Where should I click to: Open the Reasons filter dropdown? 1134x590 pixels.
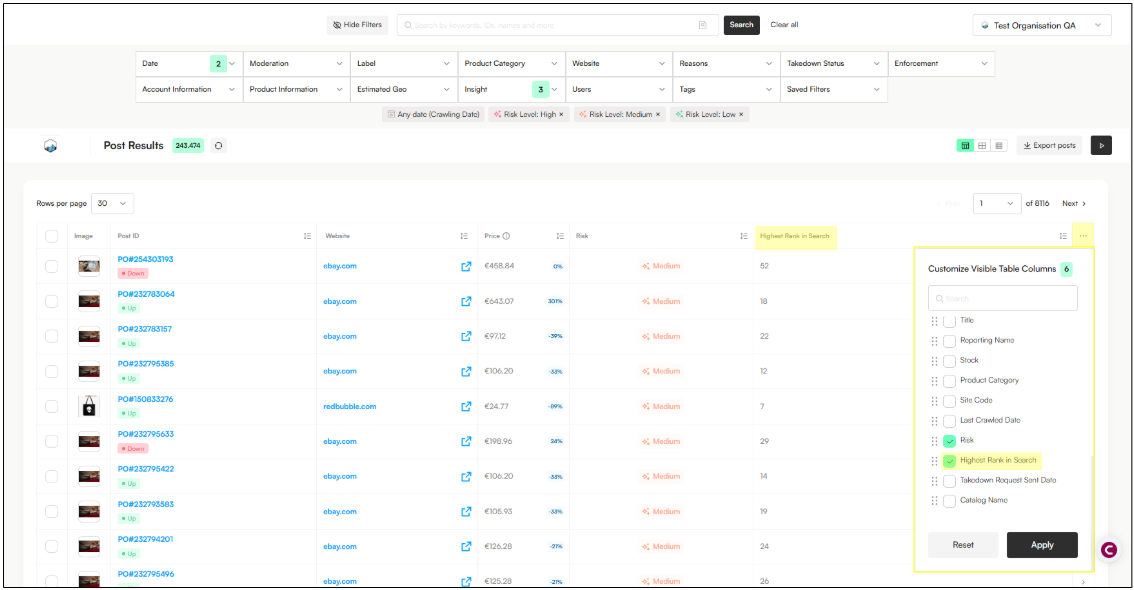pos(726,64)
